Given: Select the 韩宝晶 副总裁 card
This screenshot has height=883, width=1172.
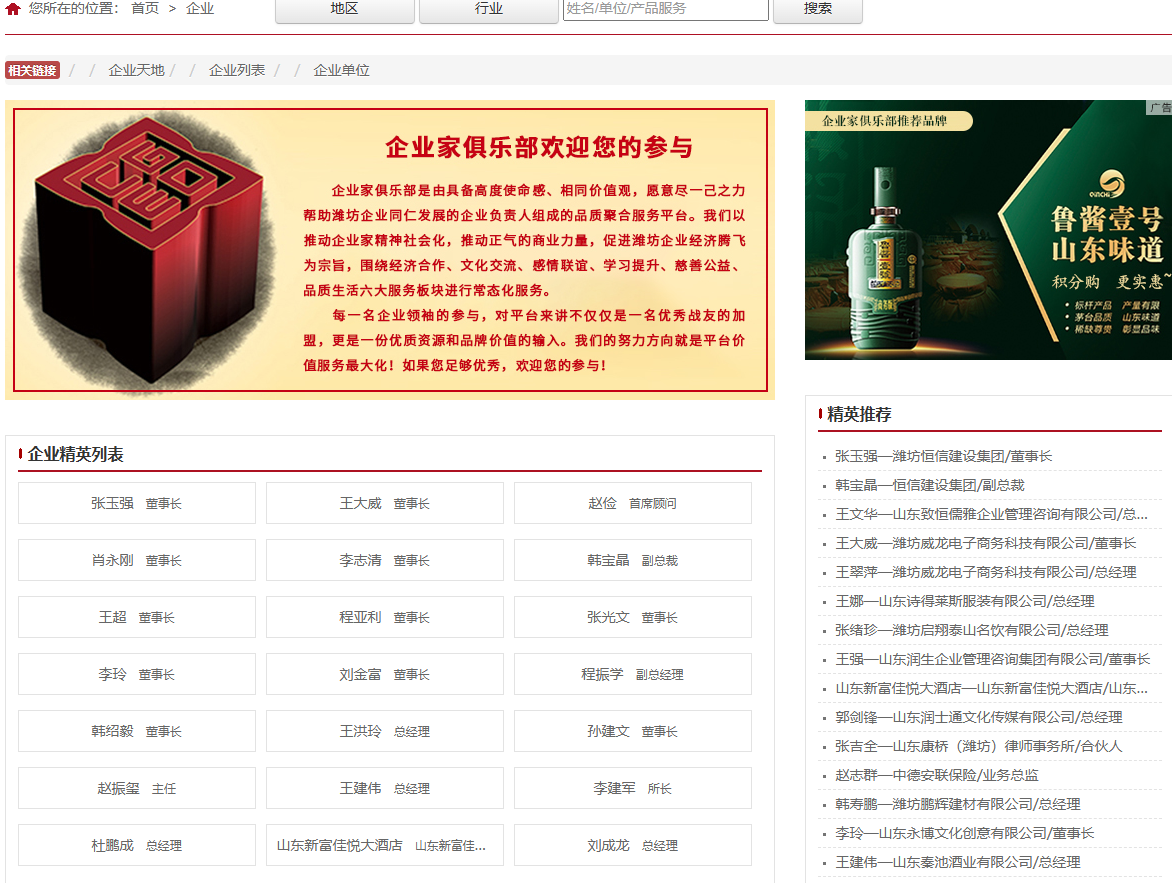Looking at the screenshot, I should pyautogui.click(x=632, y=560).
